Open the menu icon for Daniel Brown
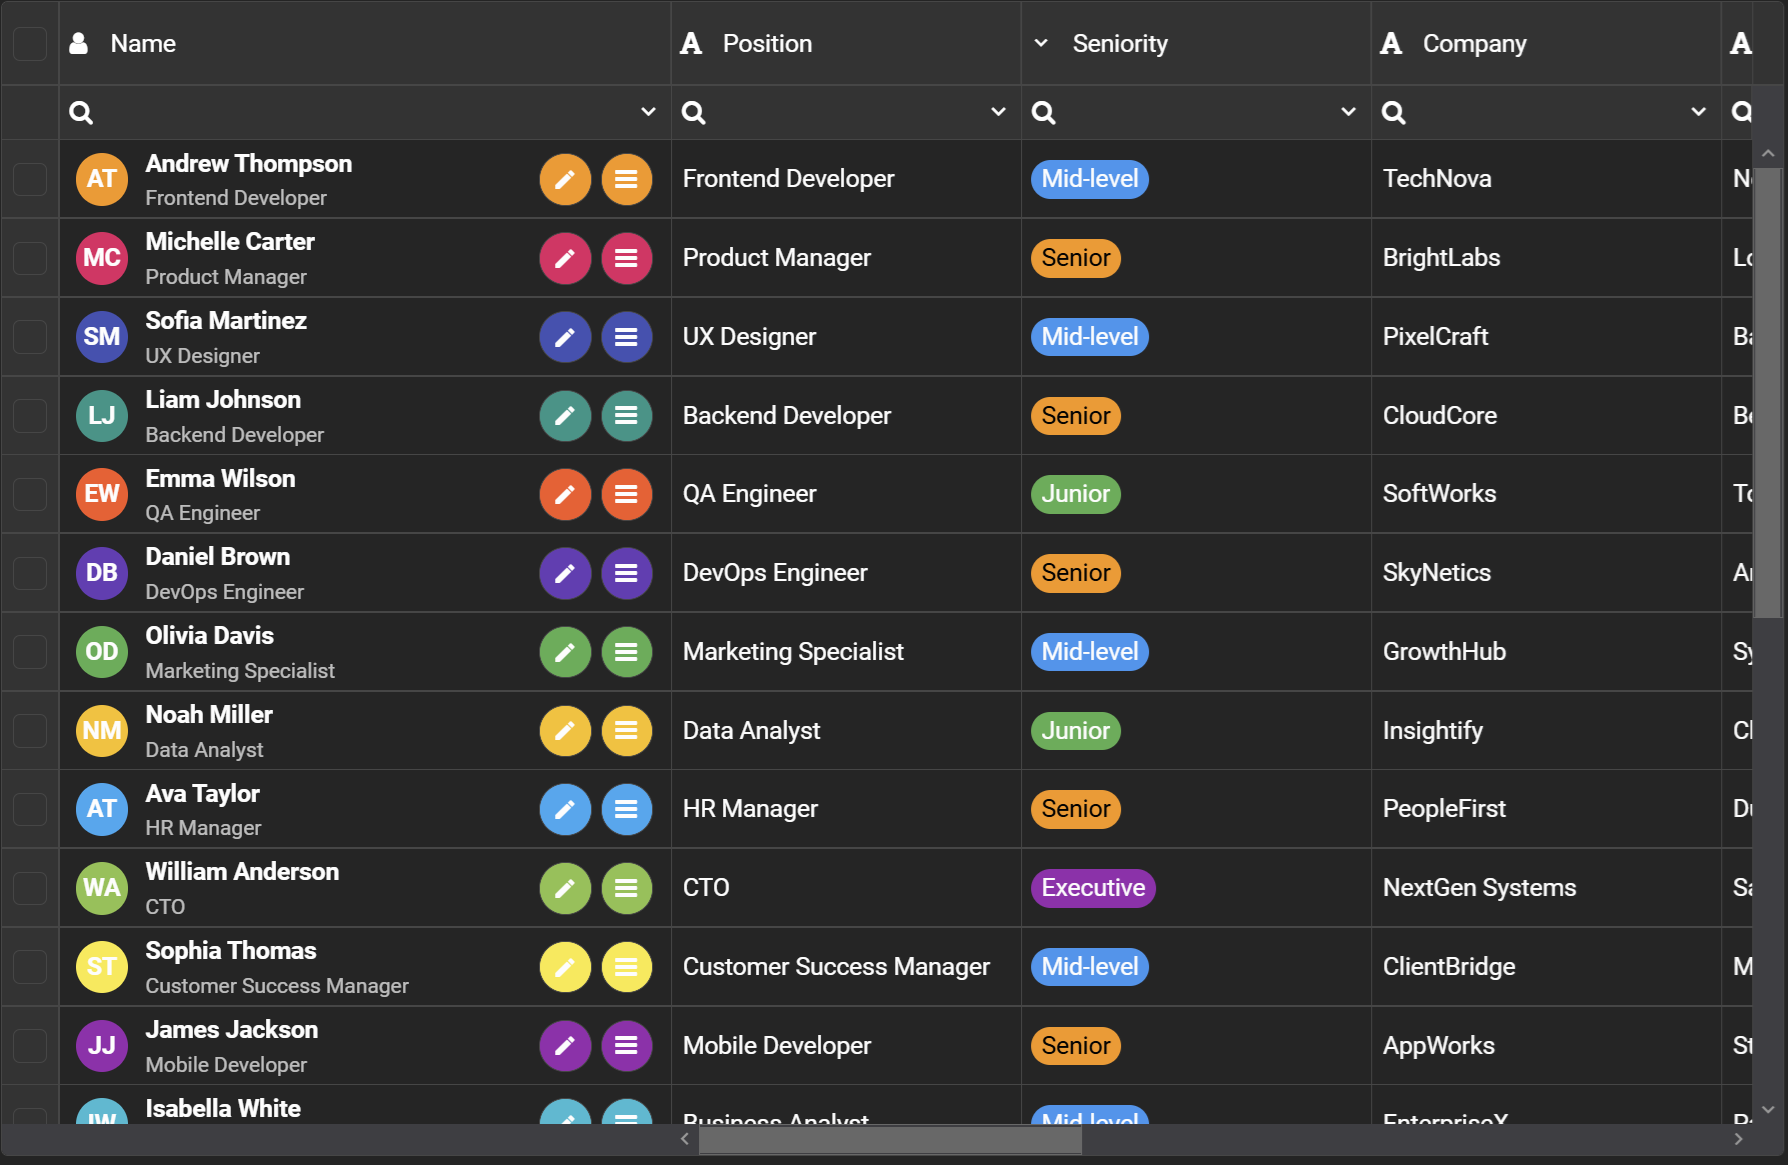This screenshot has width=1788, height=1165. tap(626, 573)
